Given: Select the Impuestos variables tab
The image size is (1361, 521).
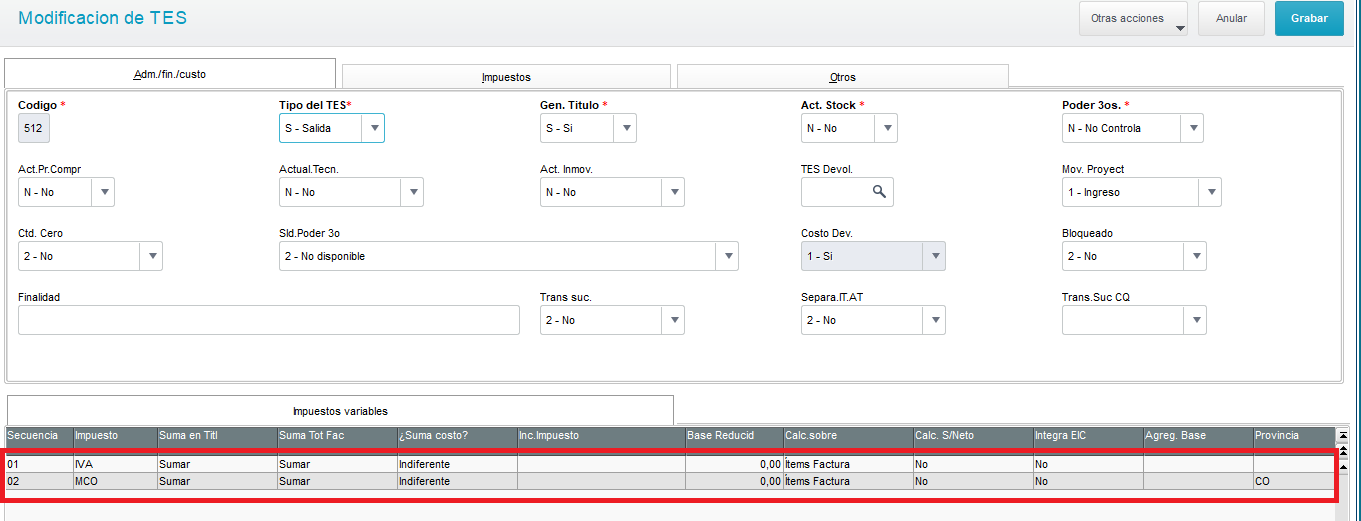Looking at the screenshot, I should 340,411.
